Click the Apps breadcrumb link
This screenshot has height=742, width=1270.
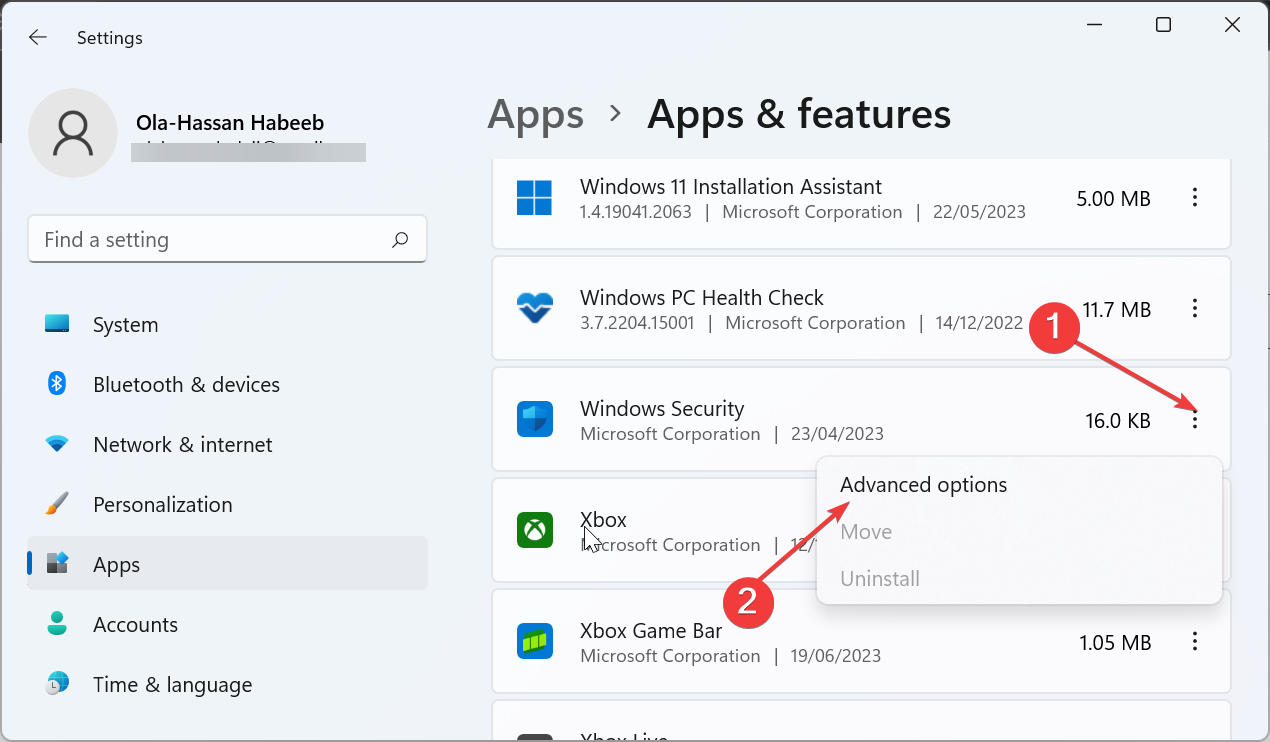(x=535, y=115)
